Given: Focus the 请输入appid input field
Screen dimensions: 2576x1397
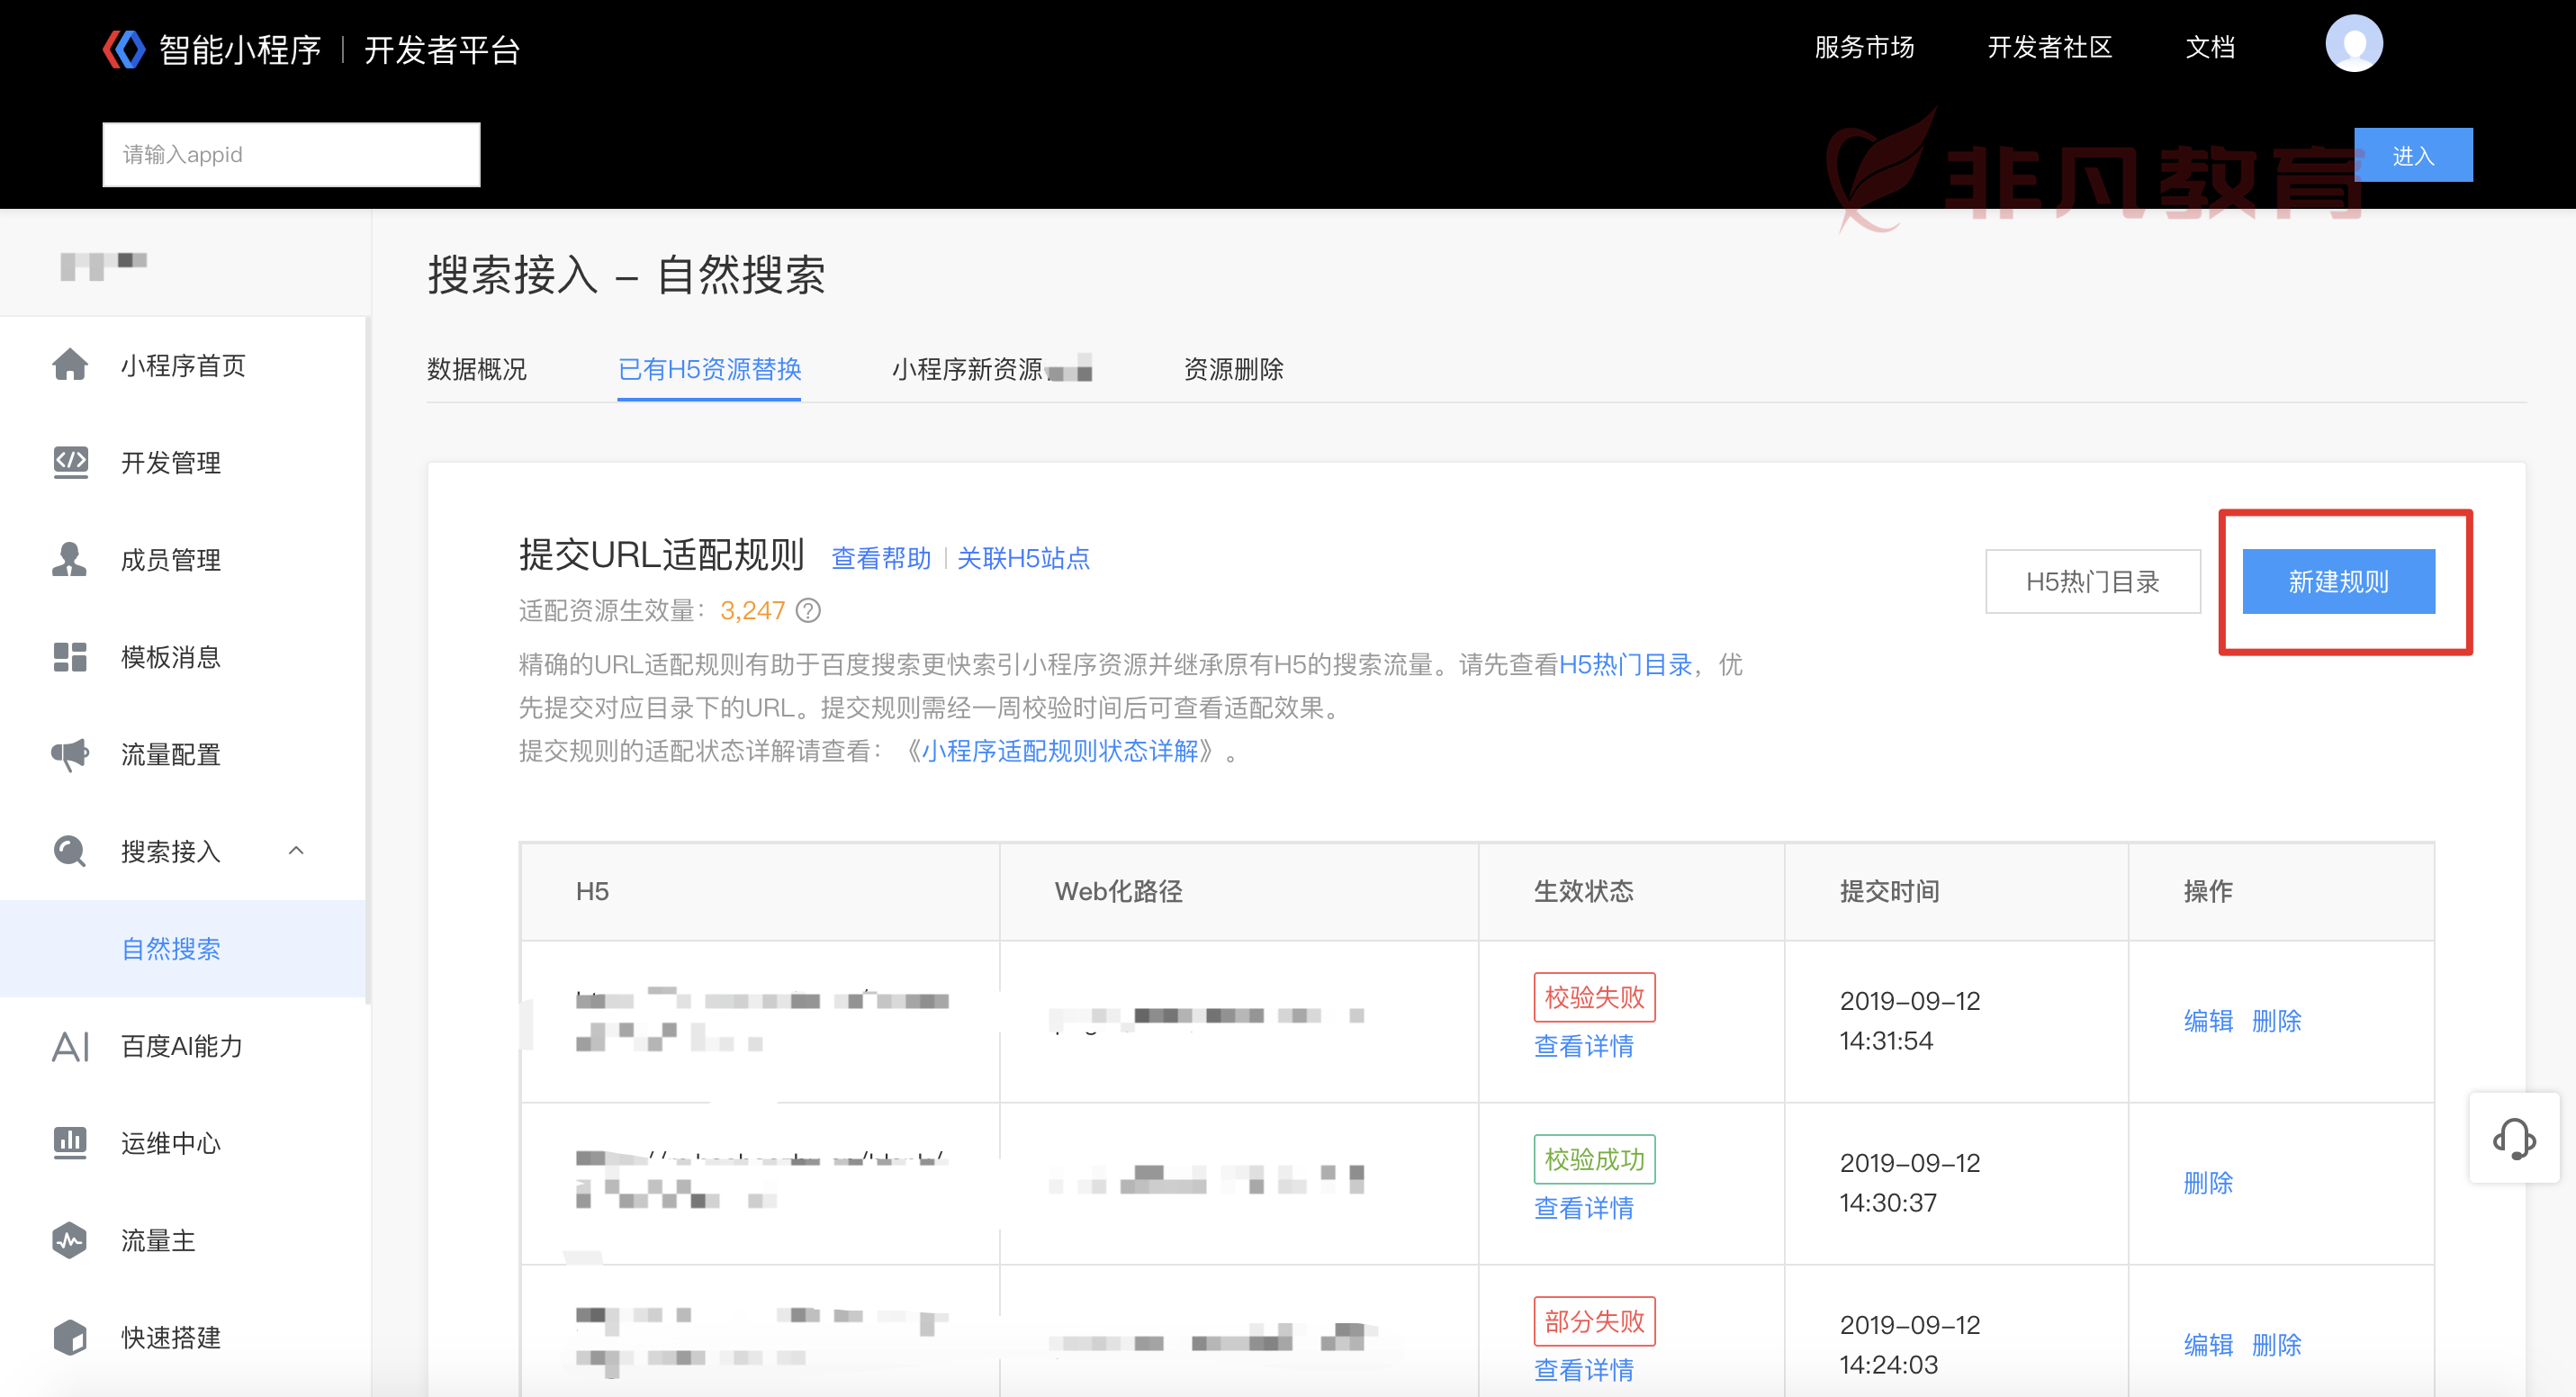Looking at the screenshot, I should tap(291, 154).
